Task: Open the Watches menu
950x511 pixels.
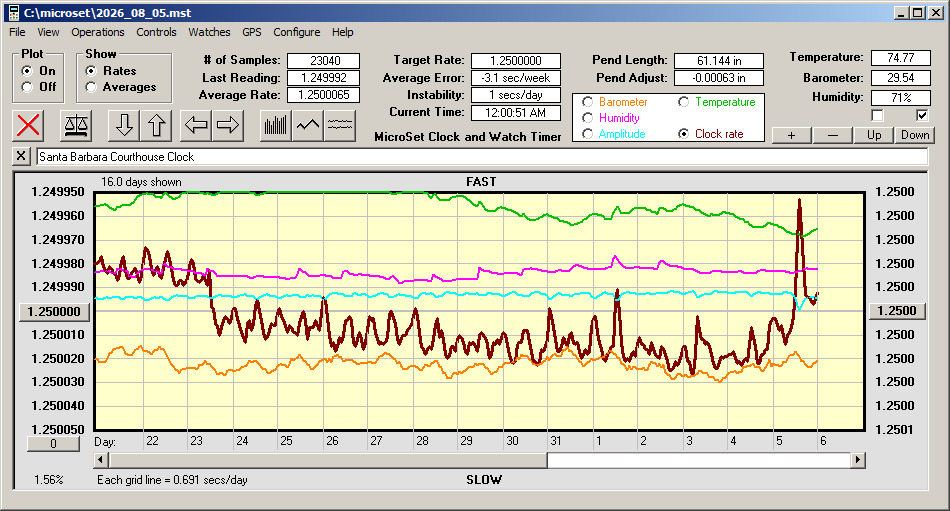Action: point(209,32)
